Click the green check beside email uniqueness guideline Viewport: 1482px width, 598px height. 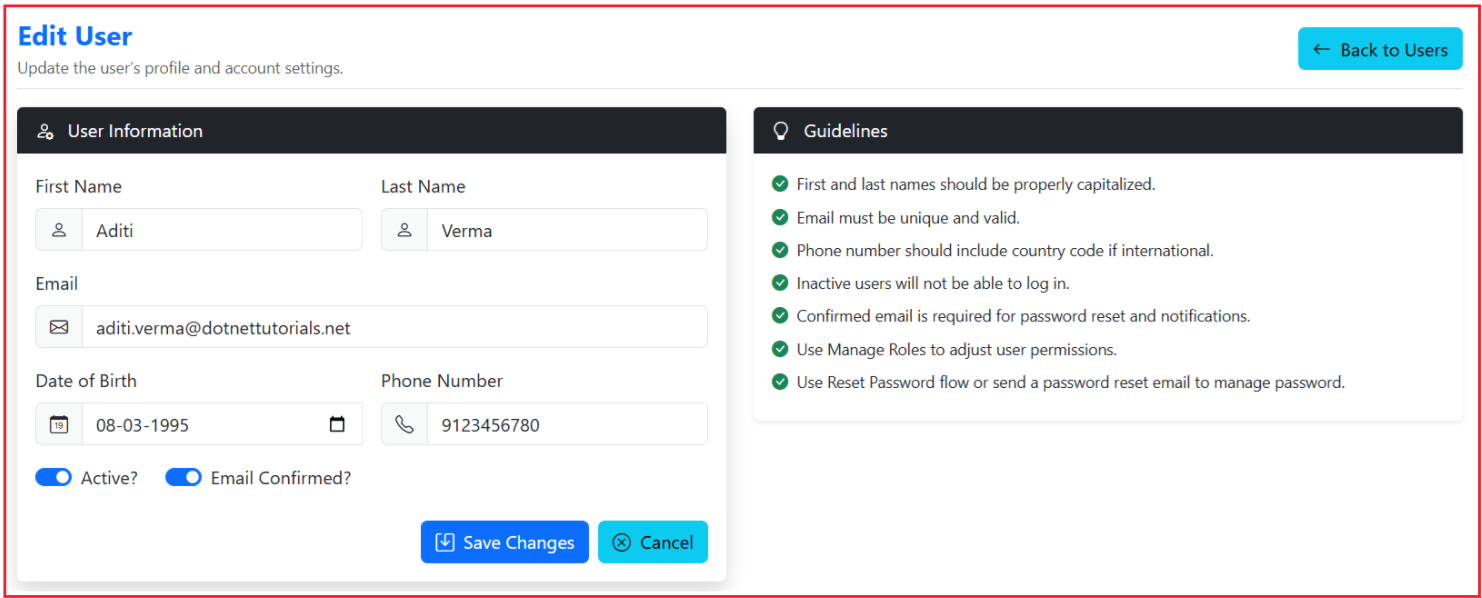coord(780,217)
